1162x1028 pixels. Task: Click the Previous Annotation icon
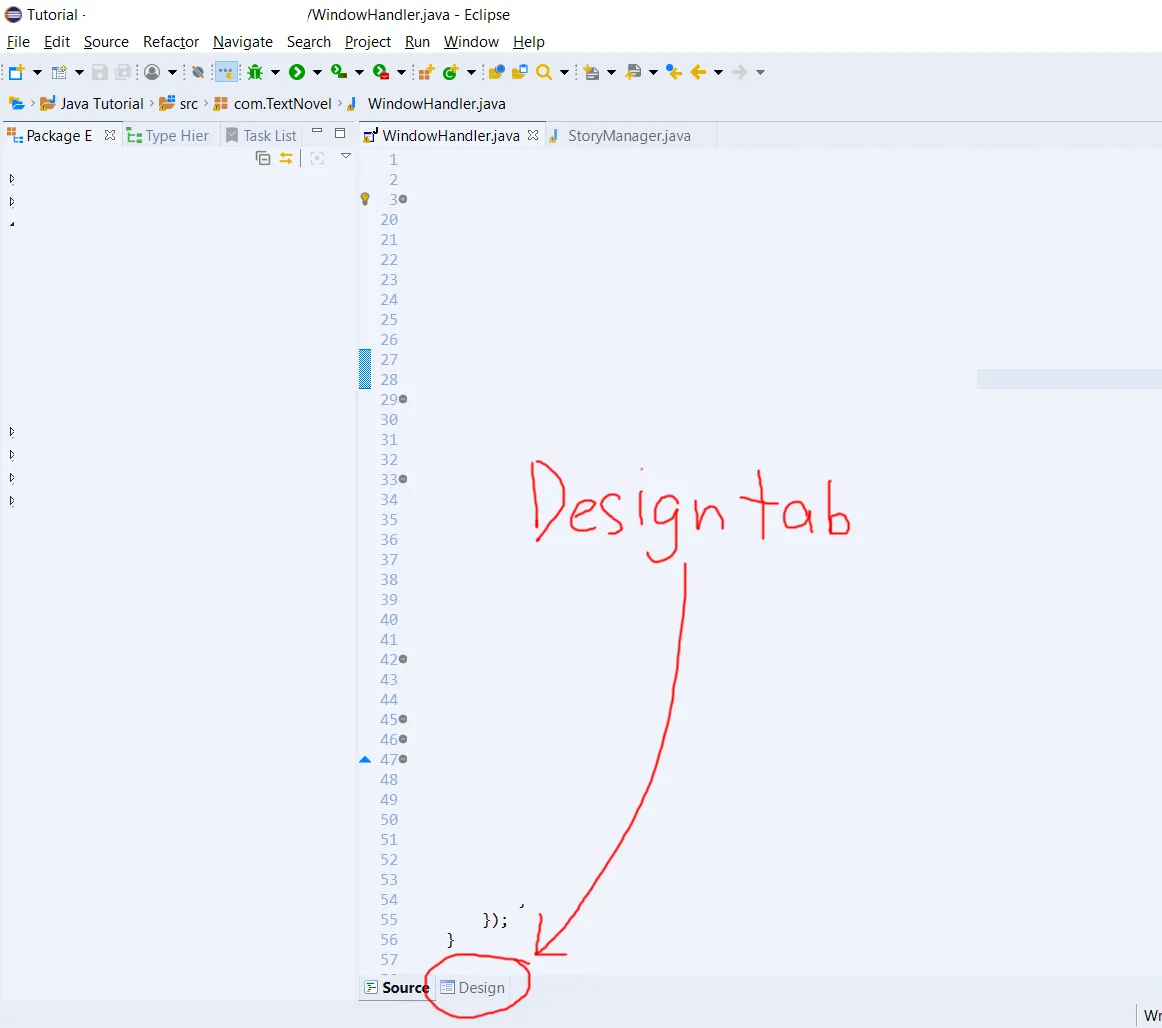click(633, 72)
